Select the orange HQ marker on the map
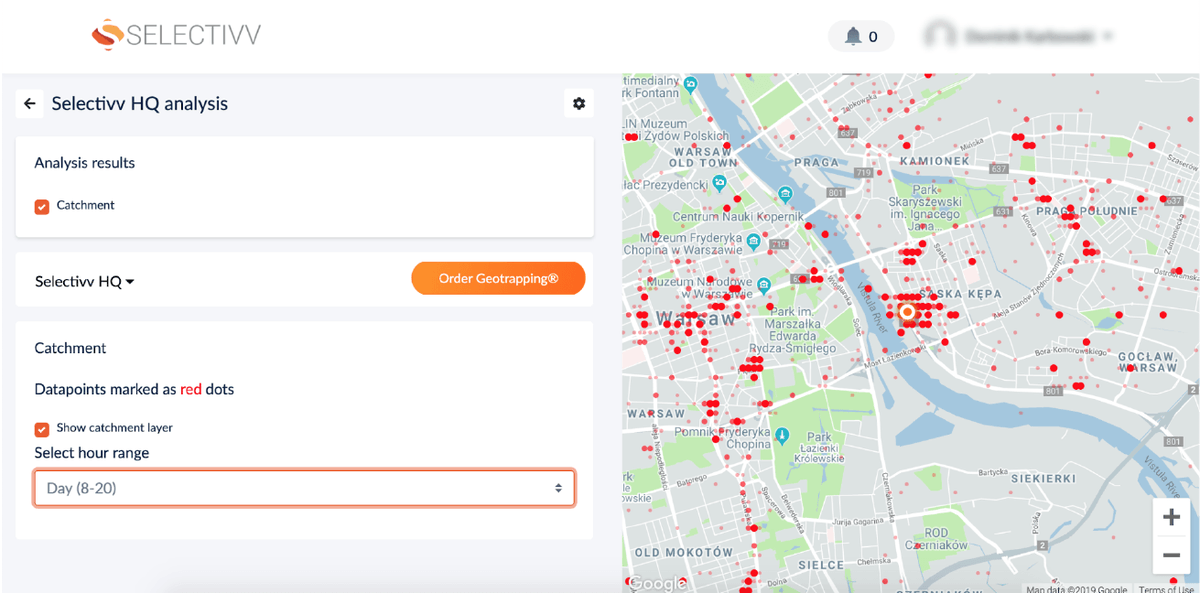Screen dimensions: 1200x593 pyautogui.click(x=907, y=312)
